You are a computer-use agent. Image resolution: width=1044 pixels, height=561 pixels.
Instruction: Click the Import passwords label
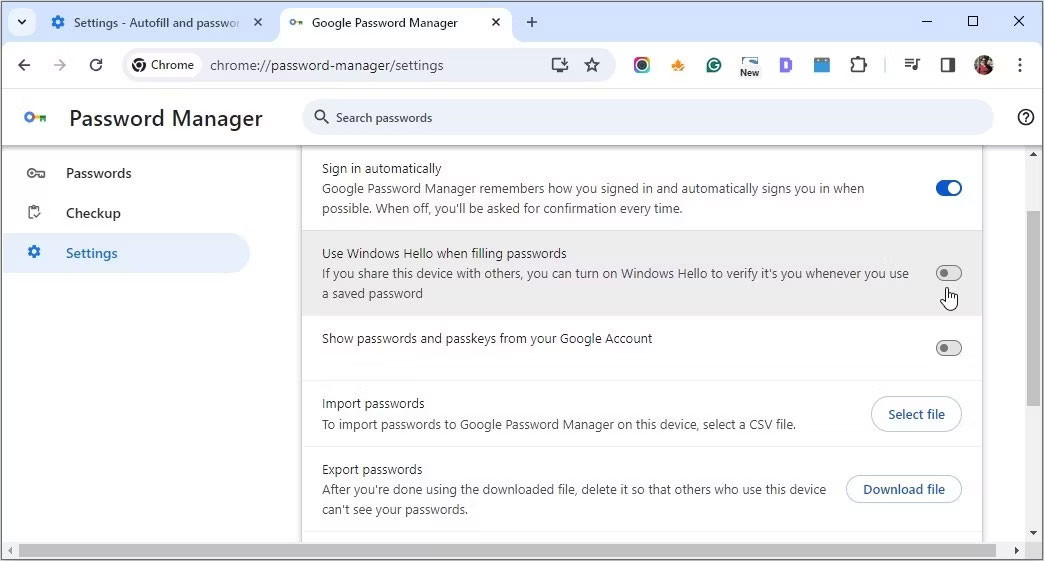click(373, 403)
